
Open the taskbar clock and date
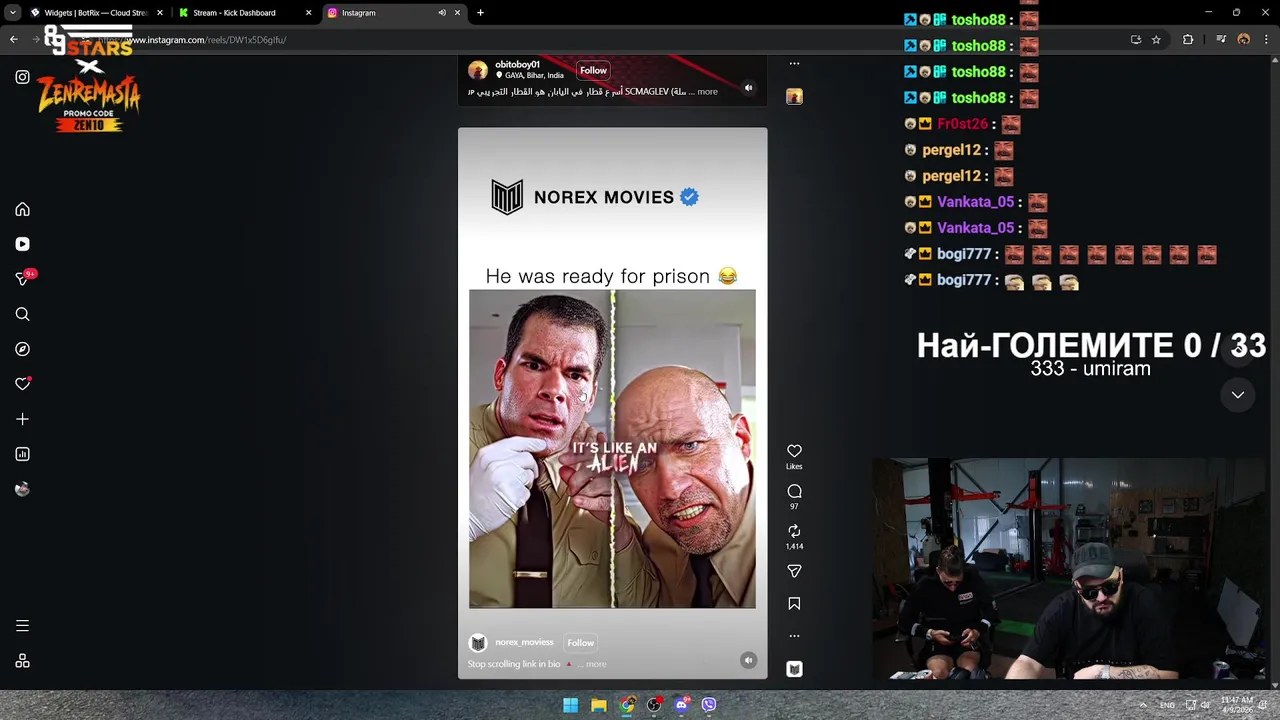(x=1237, y=705)
